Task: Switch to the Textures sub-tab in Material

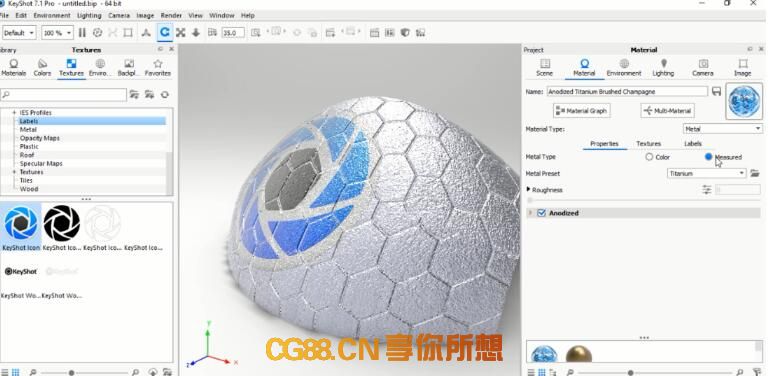Action: pos(648,144)
